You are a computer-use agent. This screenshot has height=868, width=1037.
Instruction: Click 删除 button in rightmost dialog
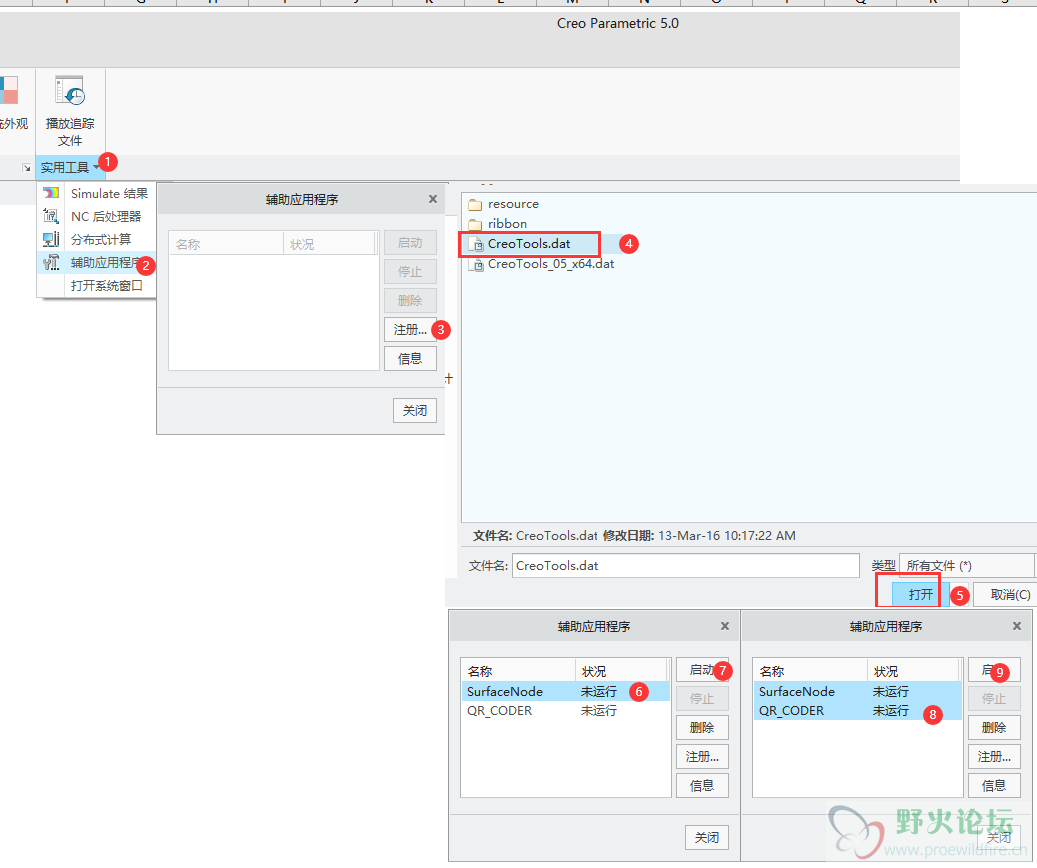tap(994, 728)
